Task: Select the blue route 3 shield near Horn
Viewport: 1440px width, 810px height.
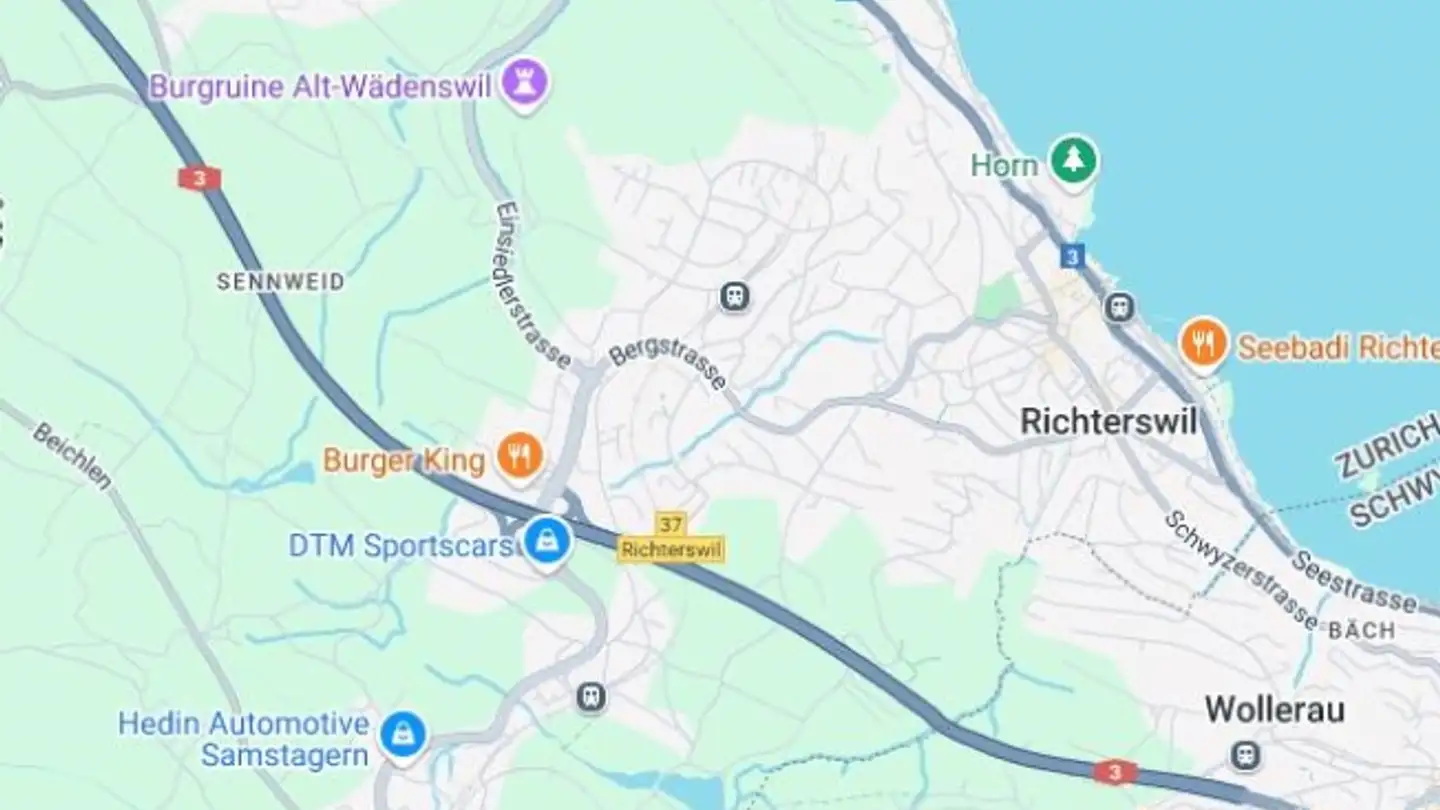Action: pyautogui.click(x=1072, y=256)
